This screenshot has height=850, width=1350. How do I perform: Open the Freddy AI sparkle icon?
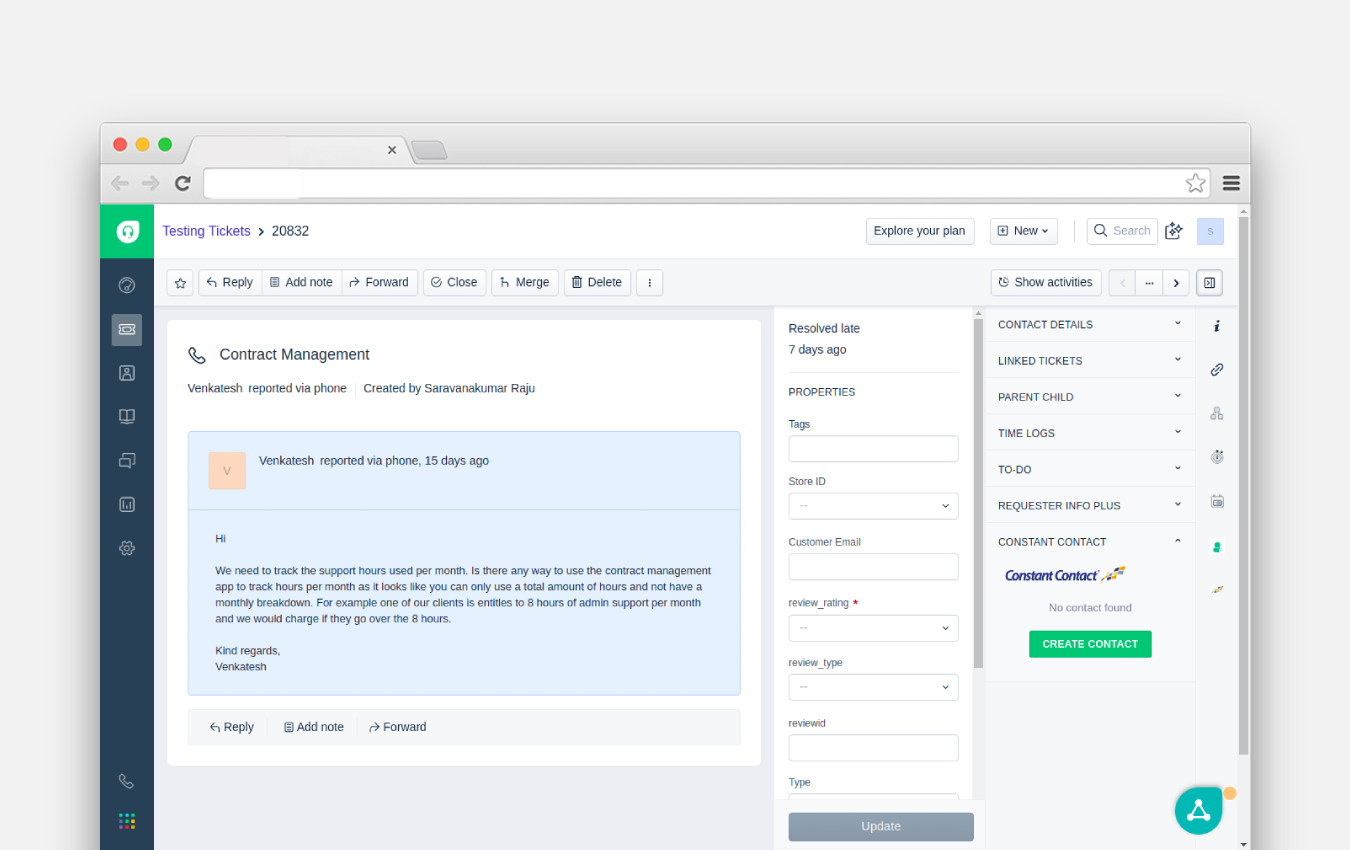tap(1174, 231)
